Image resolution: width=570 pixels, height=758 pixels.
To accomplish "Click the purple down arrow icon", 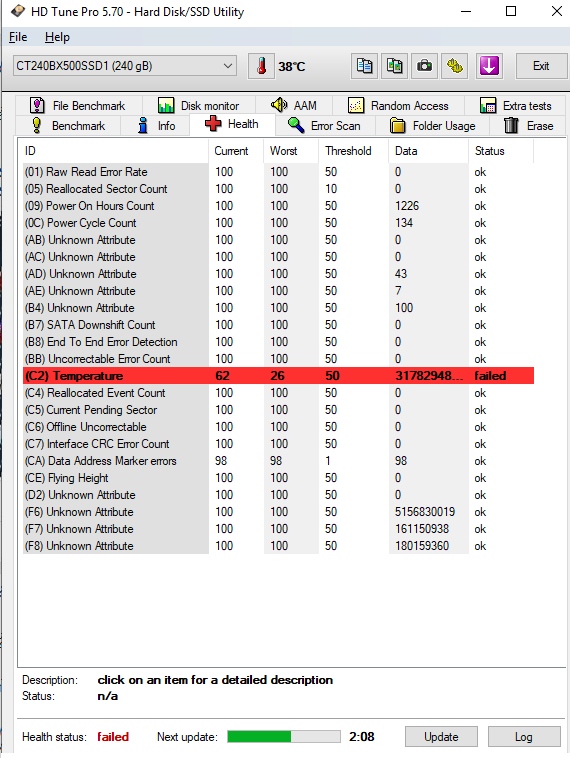I will tap(489, 66).
